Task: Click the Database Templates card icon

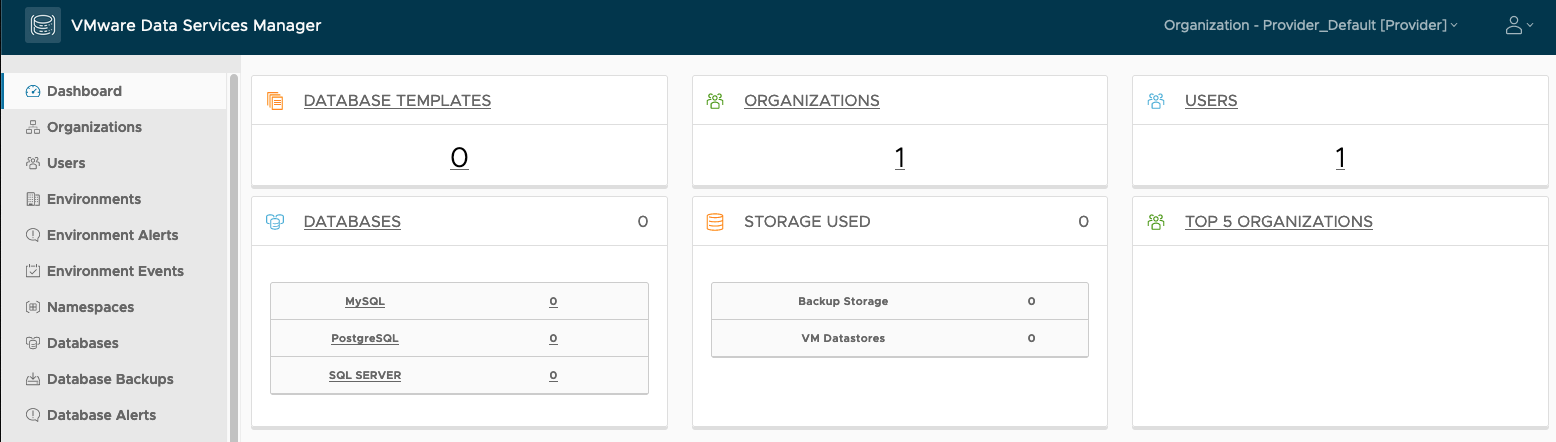Action: coord(276,101)
